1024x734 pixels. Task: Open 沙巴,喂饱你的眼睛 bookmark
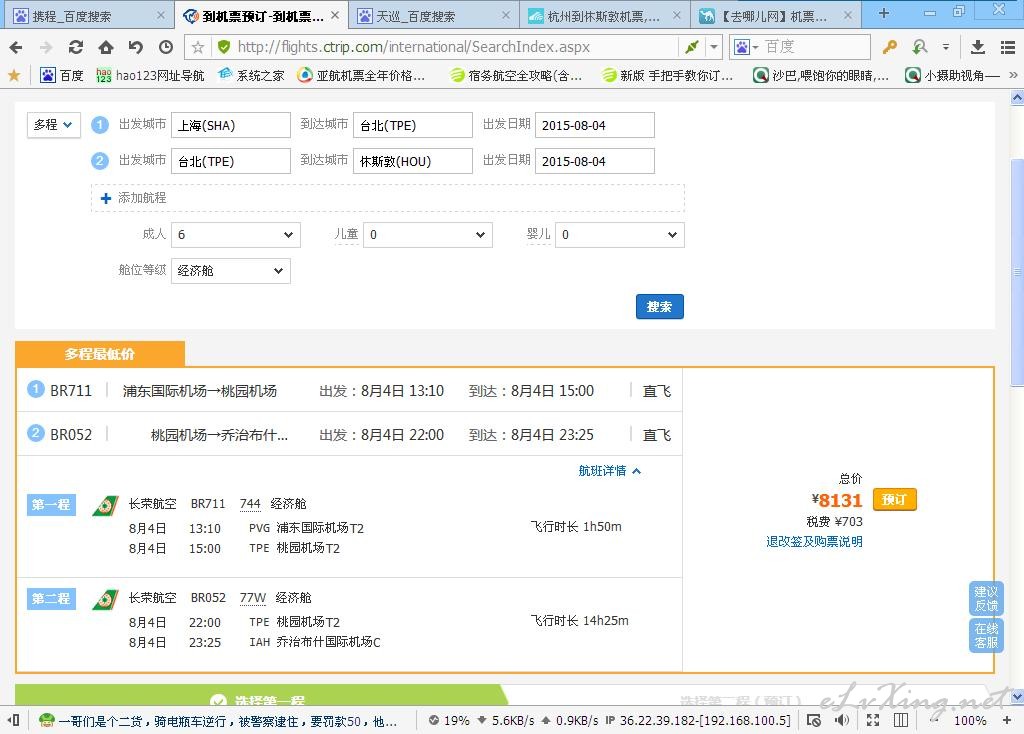[821, 76]
